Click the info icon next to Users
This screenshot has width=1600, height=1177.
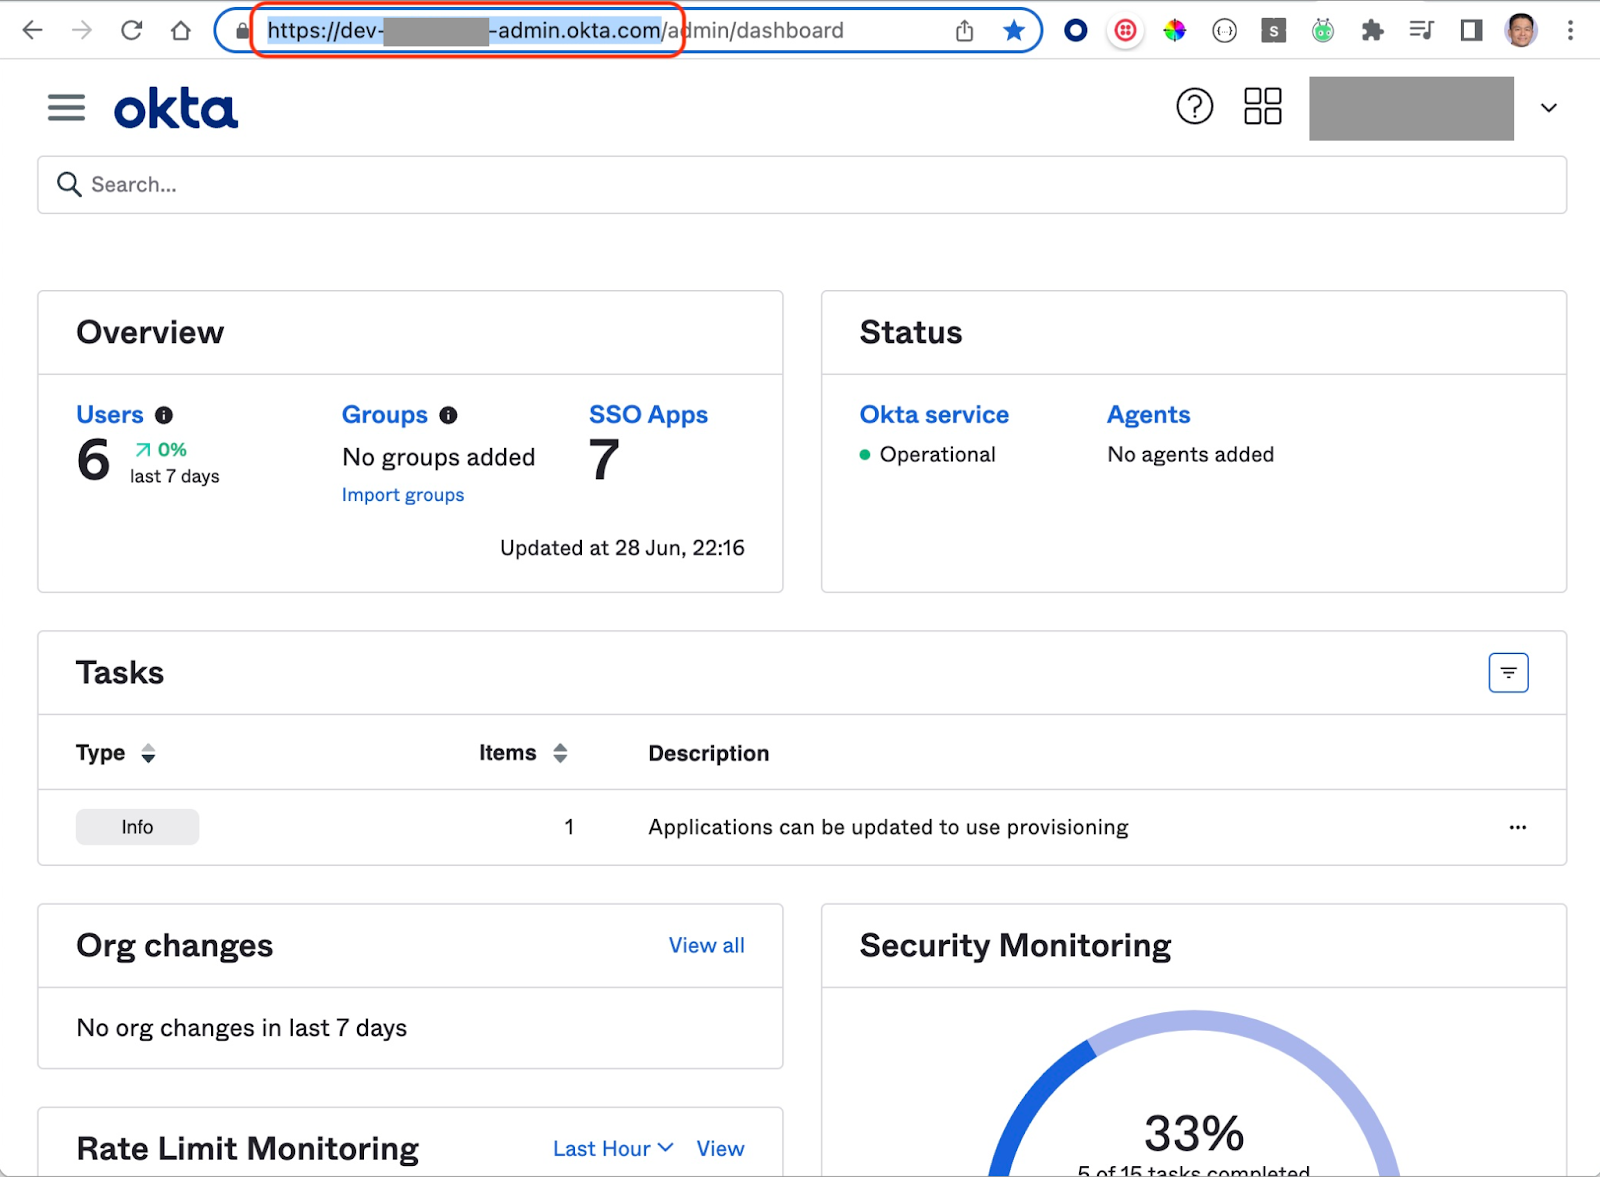pyautogui.click(x=164, y=415)
